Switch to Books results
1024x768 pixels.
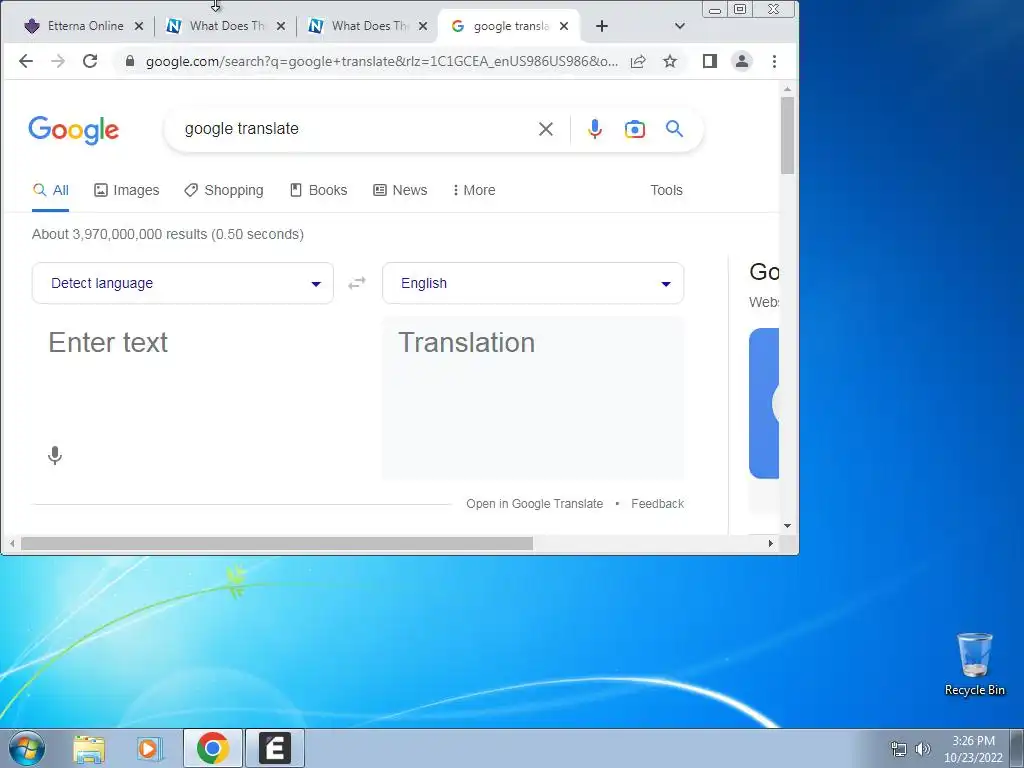[x=319, y=190]
